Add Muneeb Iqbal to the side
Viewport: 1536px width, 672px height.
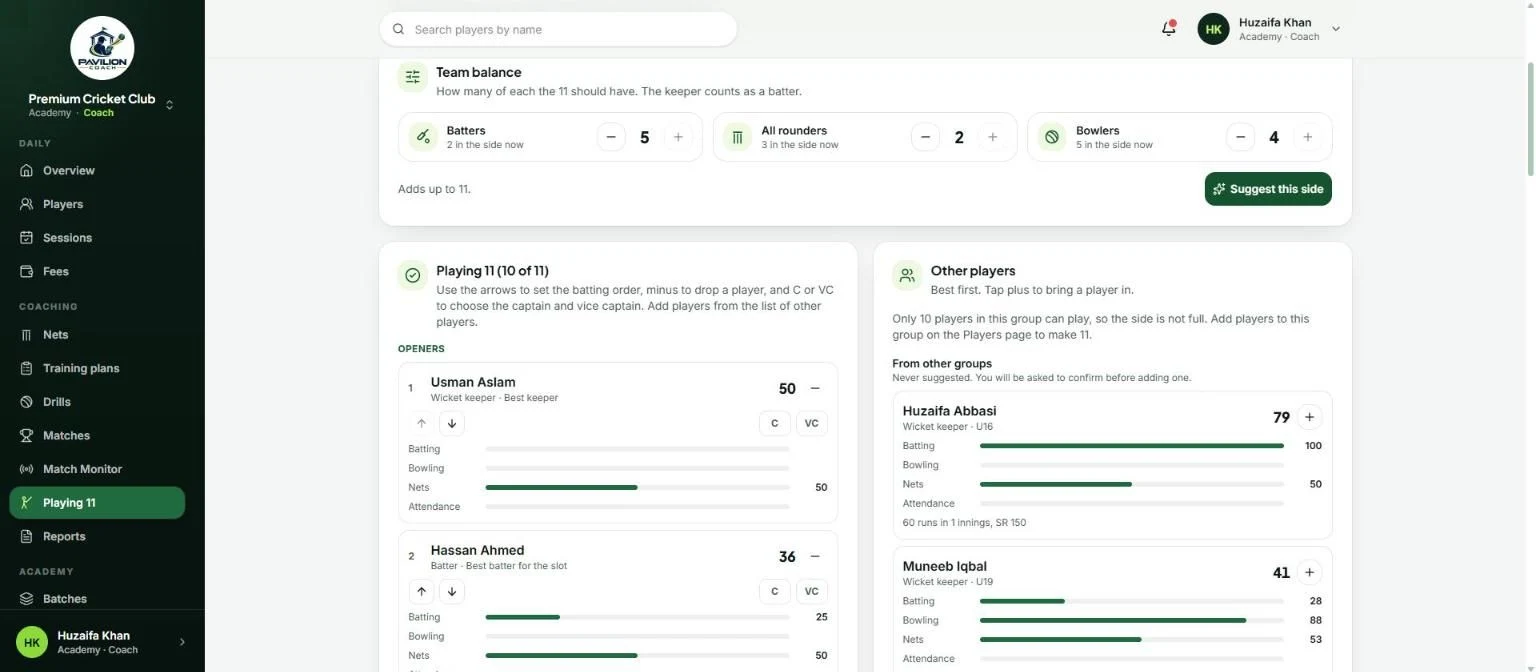1309,572
